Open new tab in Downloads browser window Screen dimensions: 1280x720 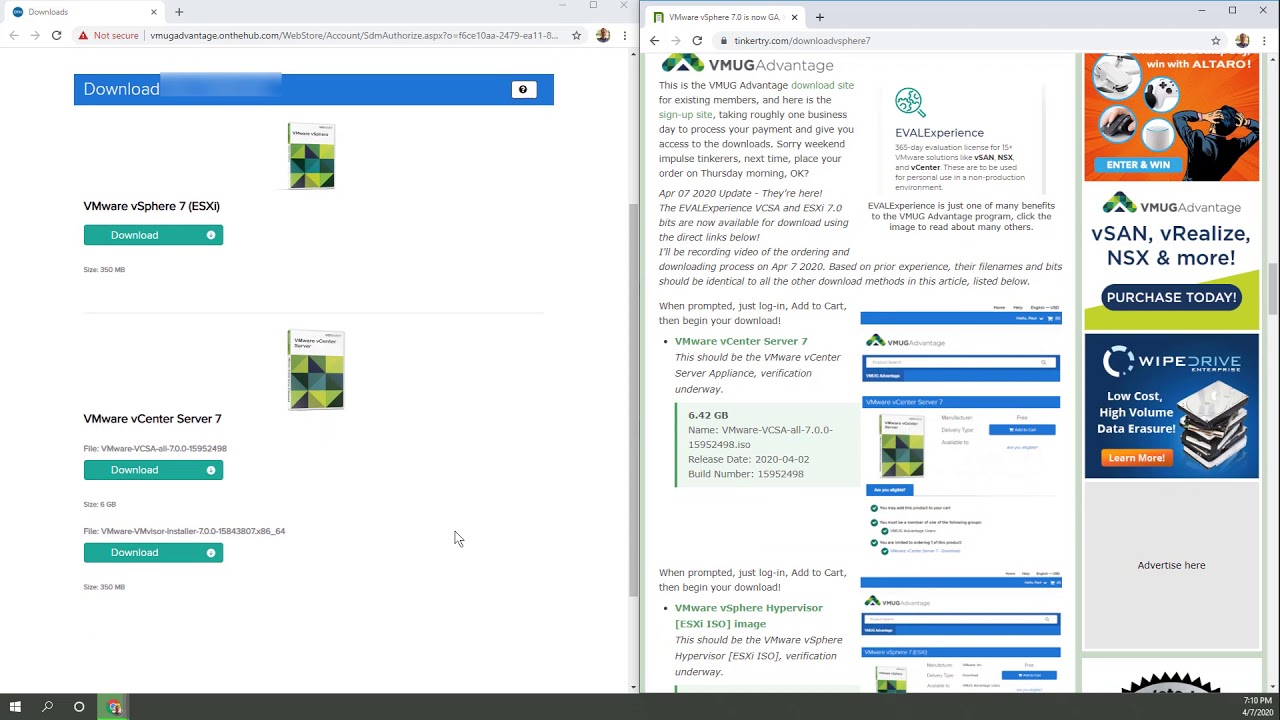tap(179, 12)
